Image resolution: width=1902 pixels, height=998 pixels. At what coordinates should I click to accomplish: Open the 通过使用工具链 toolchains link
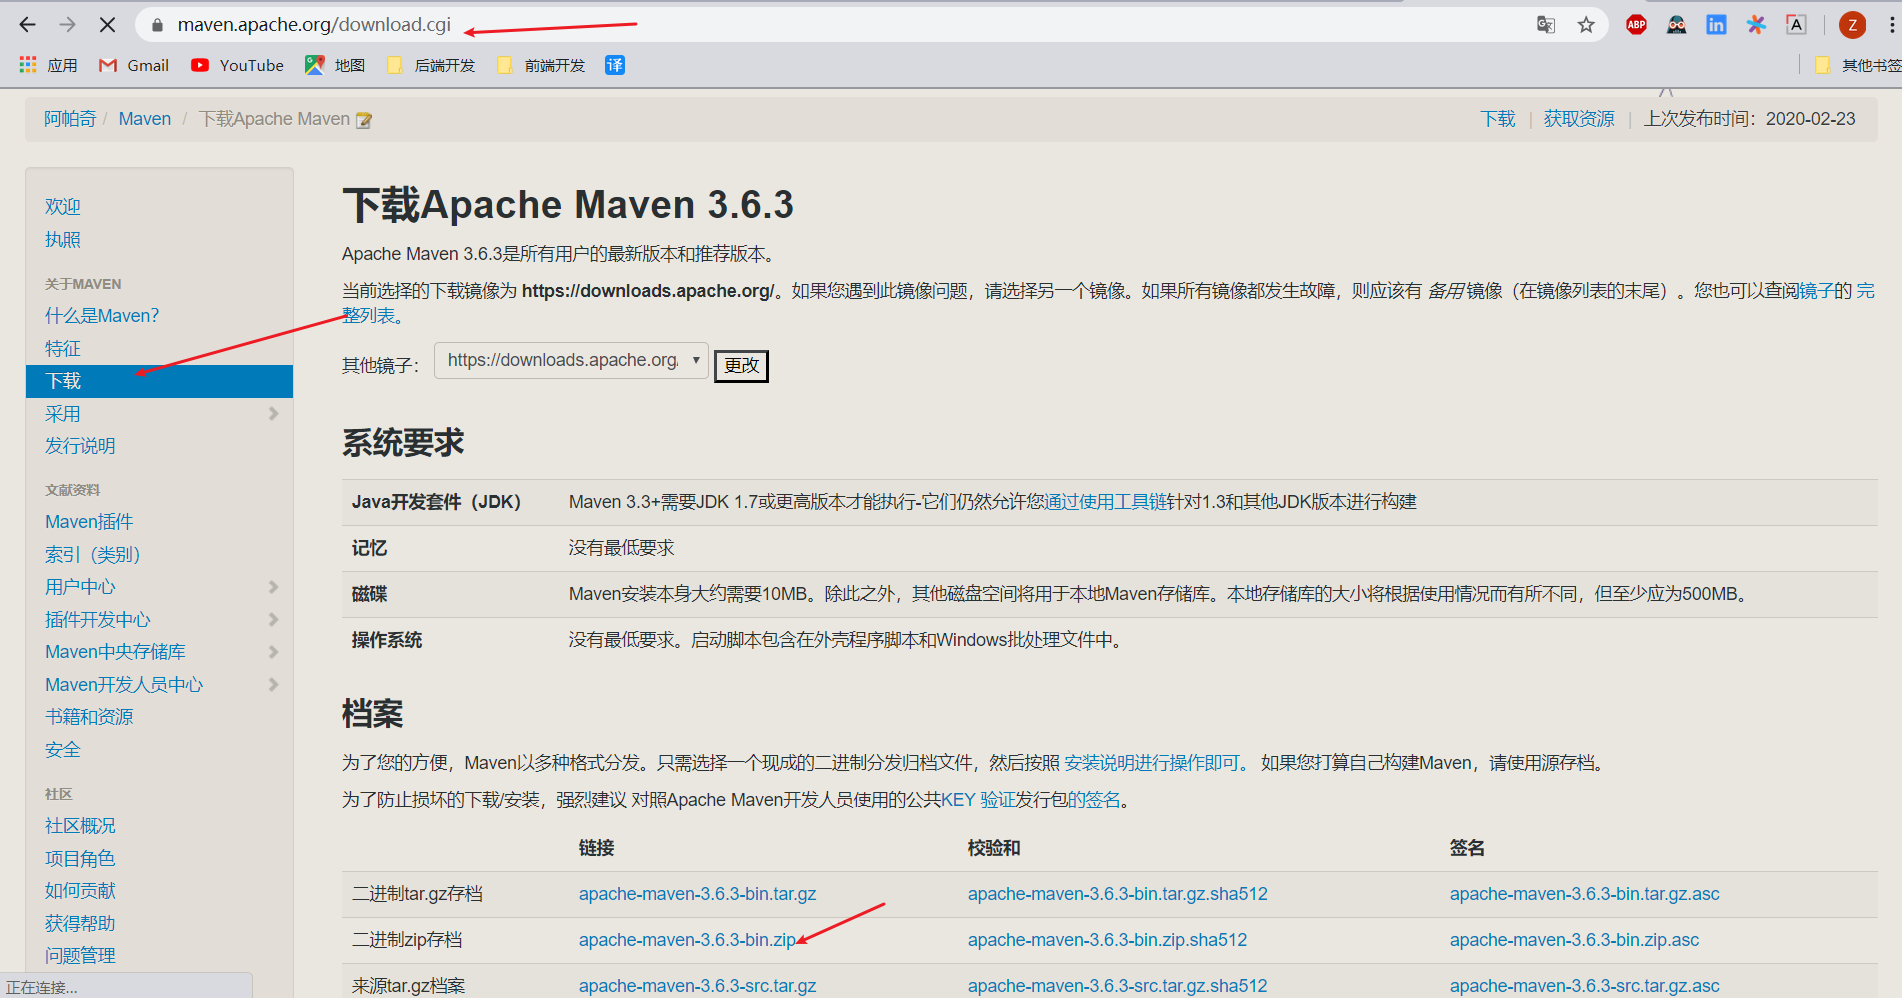pos(1106,501)
